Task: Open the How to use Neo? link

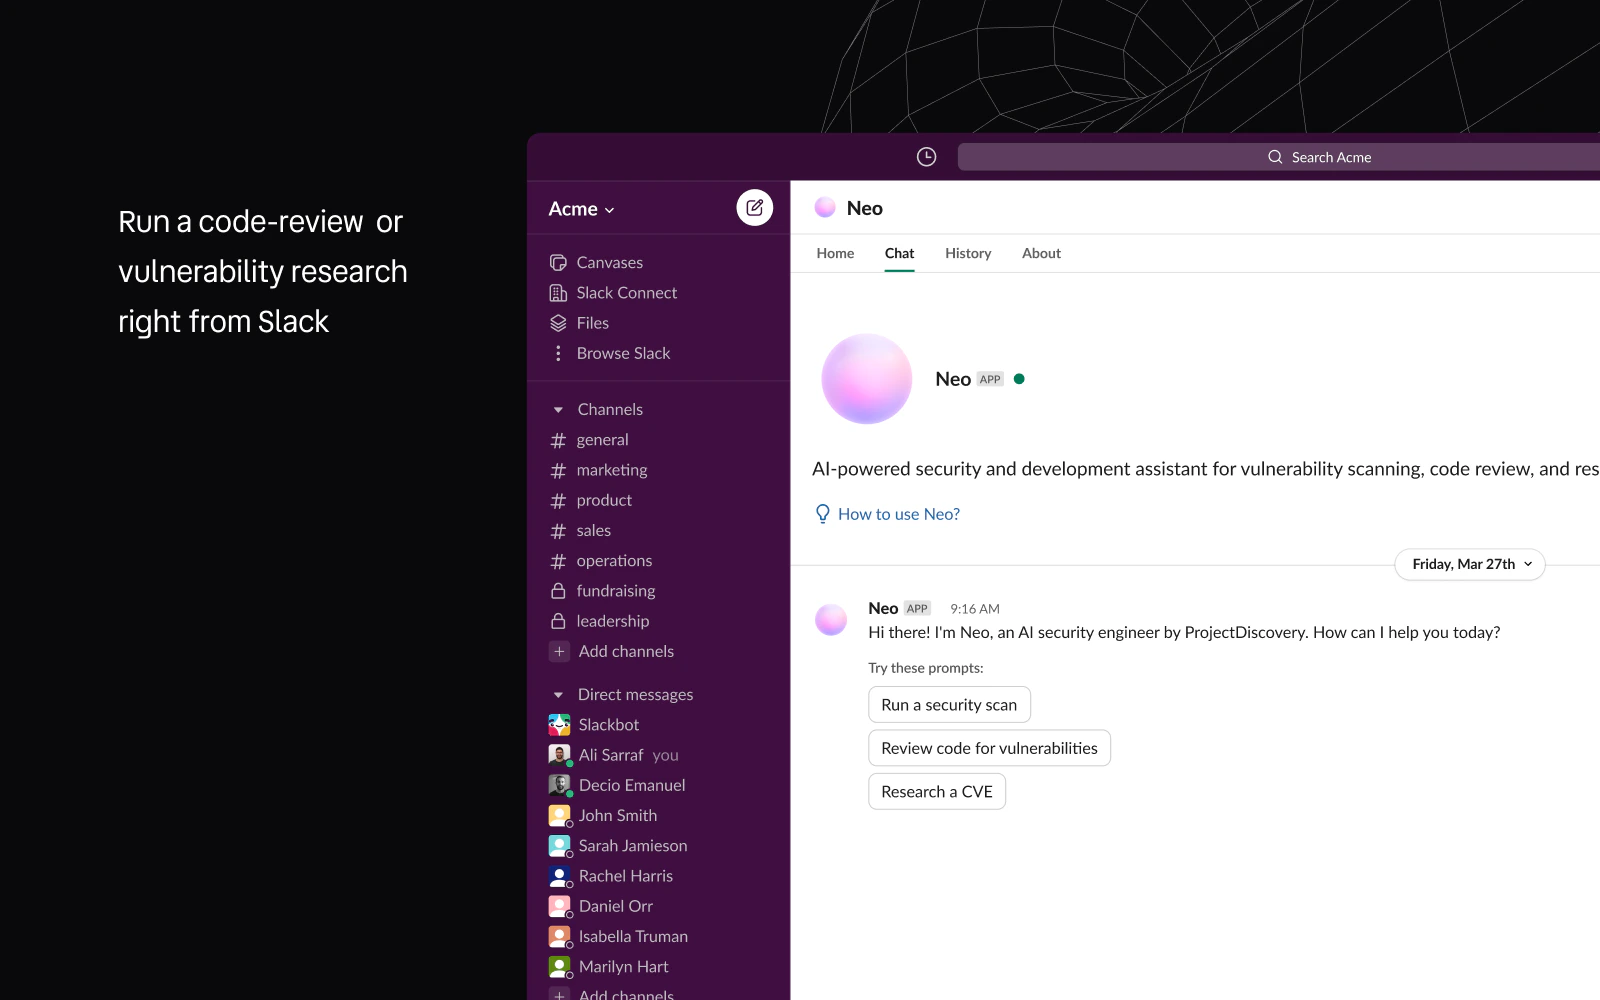Action: [x=899, y=514]
